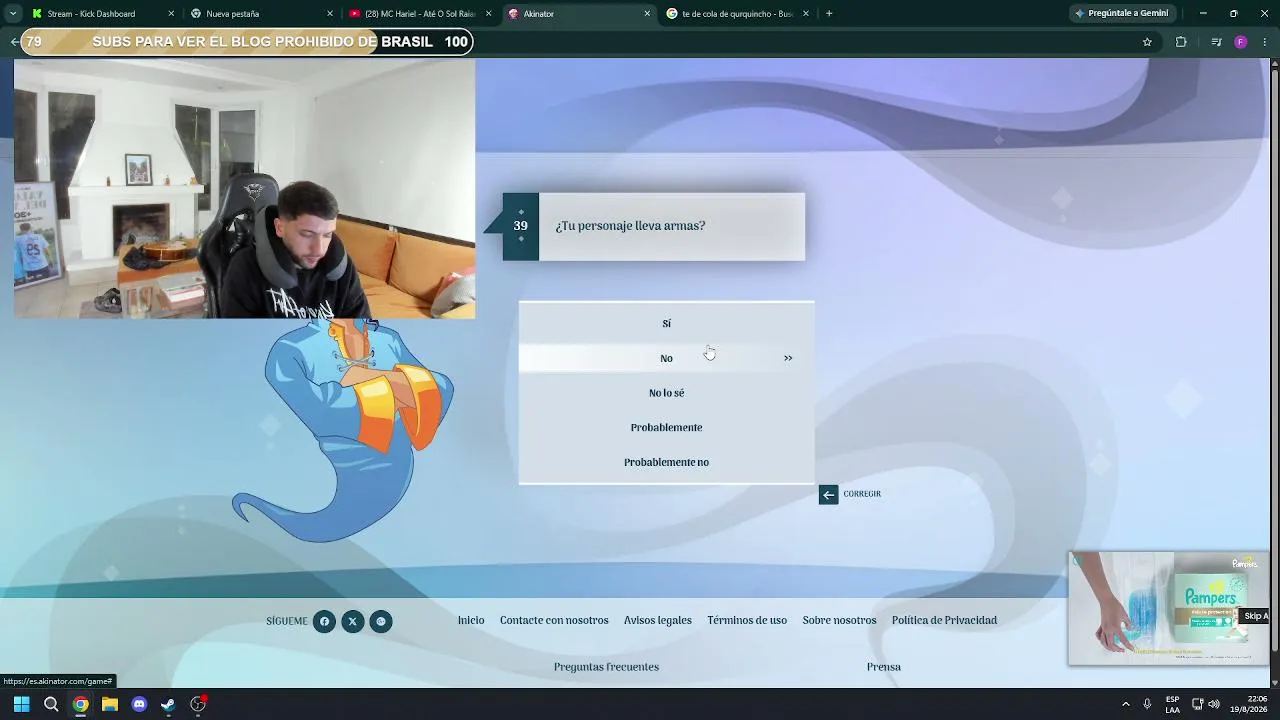
Task: Close the "Nueva pestaña" tab
Action: point(330,14)
